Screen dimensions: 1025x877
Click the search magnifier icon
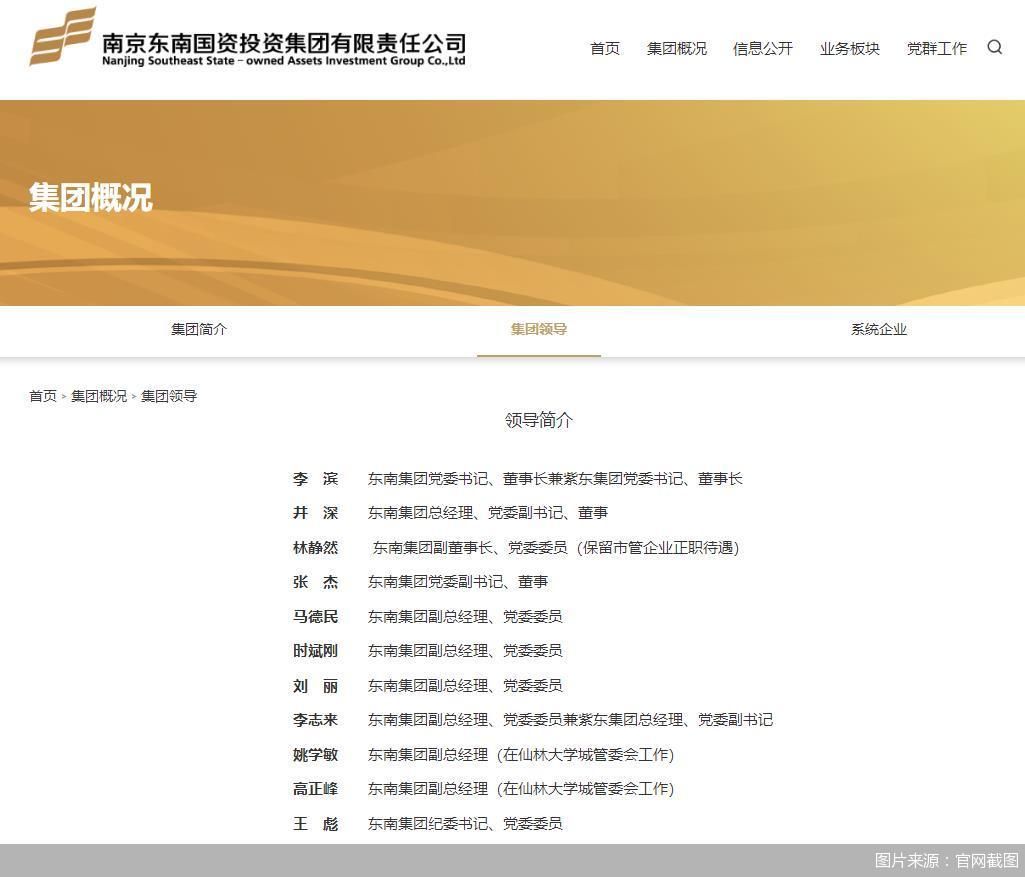point(994,47)
